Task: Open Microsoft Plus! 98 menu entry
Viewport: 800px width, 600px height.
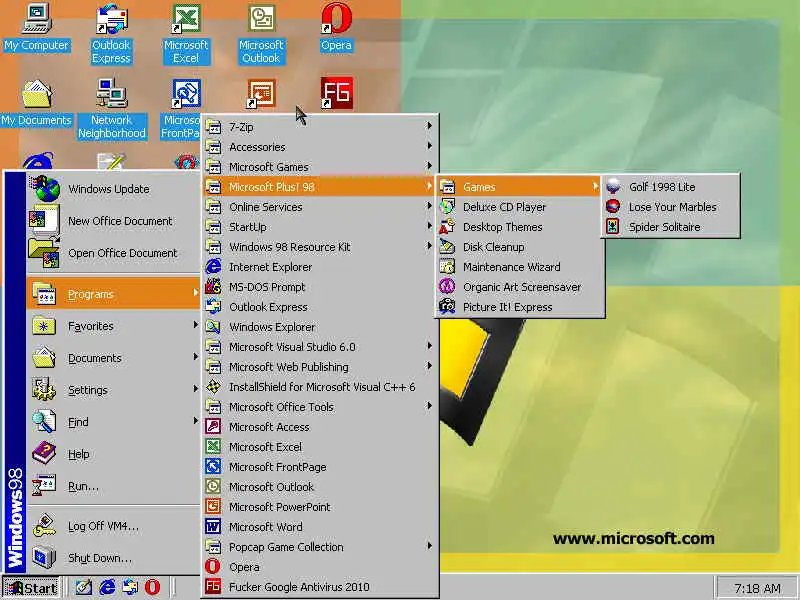Action: [x=320, y=187]
